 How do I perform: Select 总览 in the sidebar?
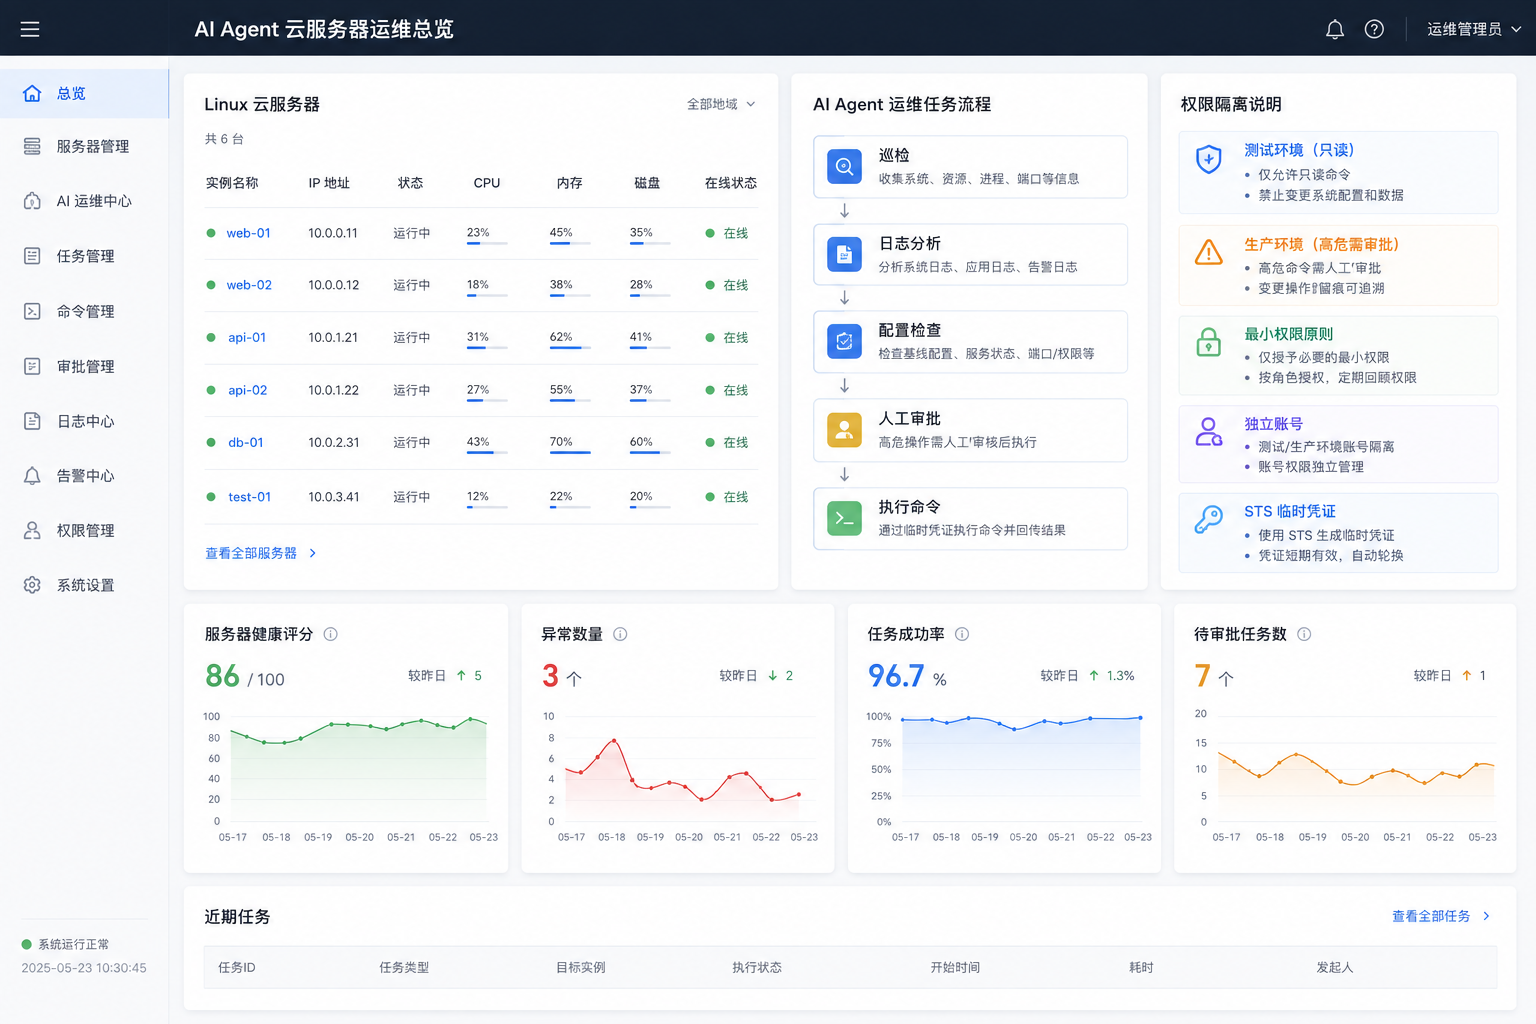point(84,93)
